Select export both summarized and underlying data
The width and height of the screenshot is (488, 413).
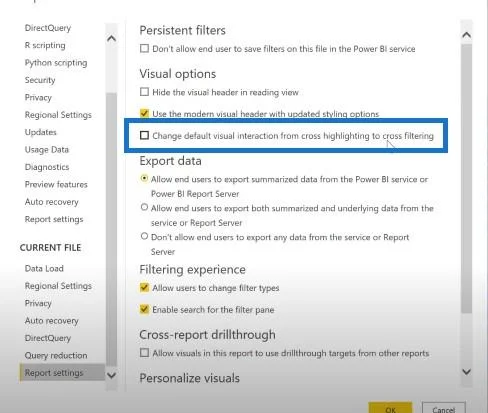(x=144, y=207)
